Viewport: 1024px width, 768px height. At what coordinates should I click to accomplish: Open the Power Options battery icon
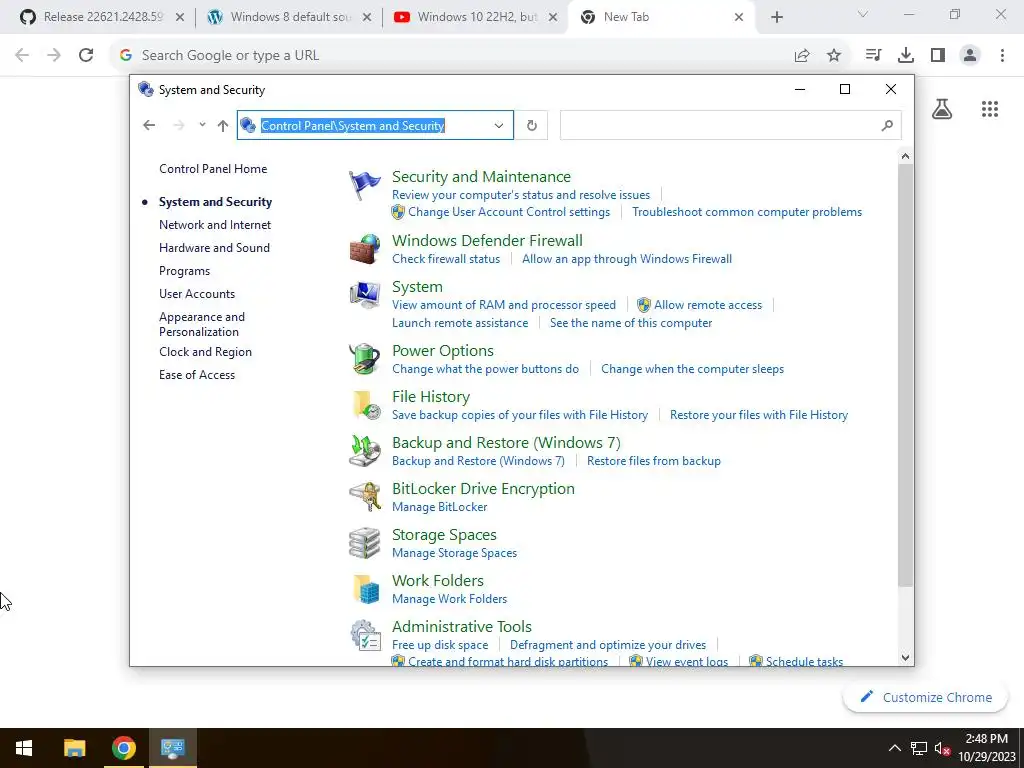[x=364, y=359]
